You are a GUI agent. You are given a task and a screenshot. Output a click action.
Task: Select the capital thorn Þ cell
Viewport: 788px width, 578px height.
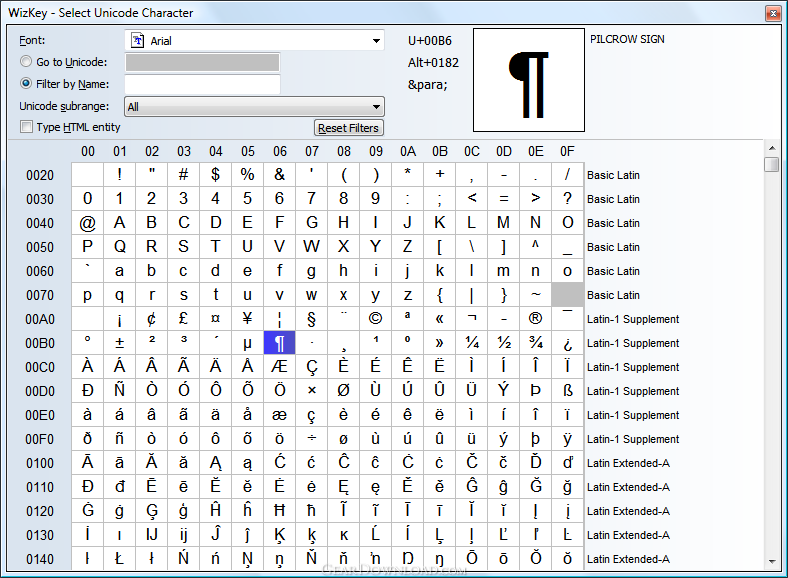point(535,391)
